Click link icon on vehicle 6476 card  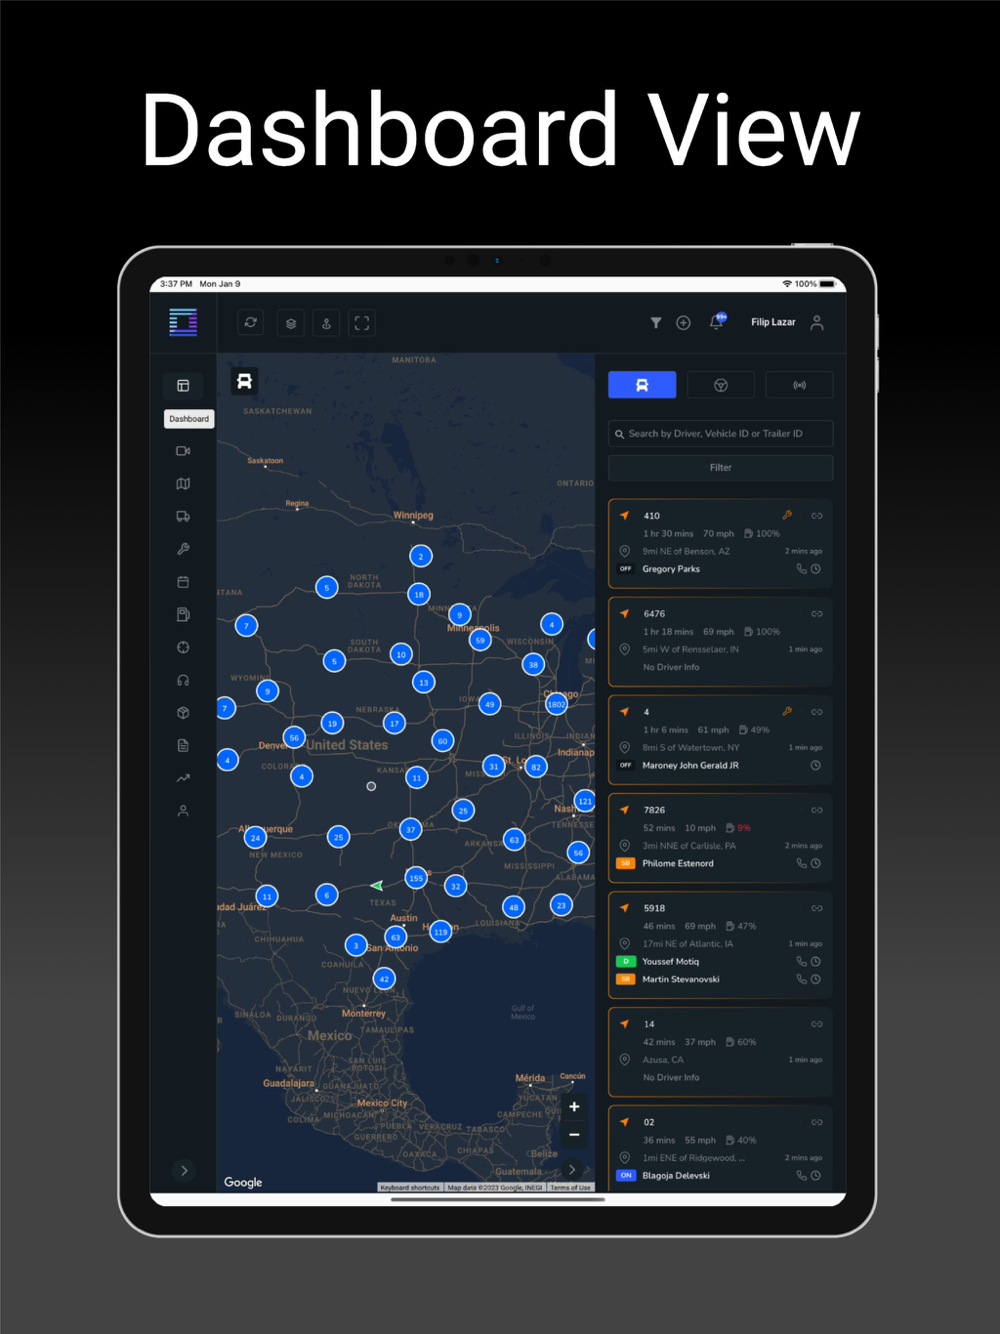817,614
